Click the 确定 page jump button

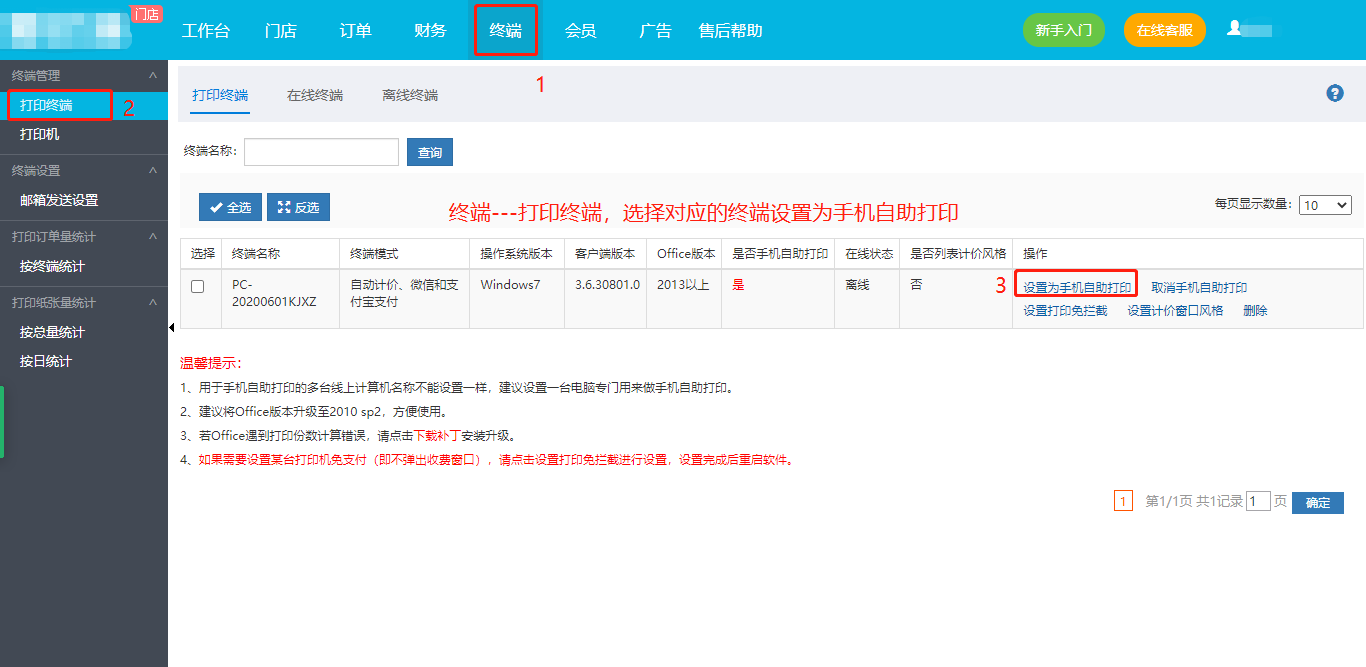click(1318, 503)
